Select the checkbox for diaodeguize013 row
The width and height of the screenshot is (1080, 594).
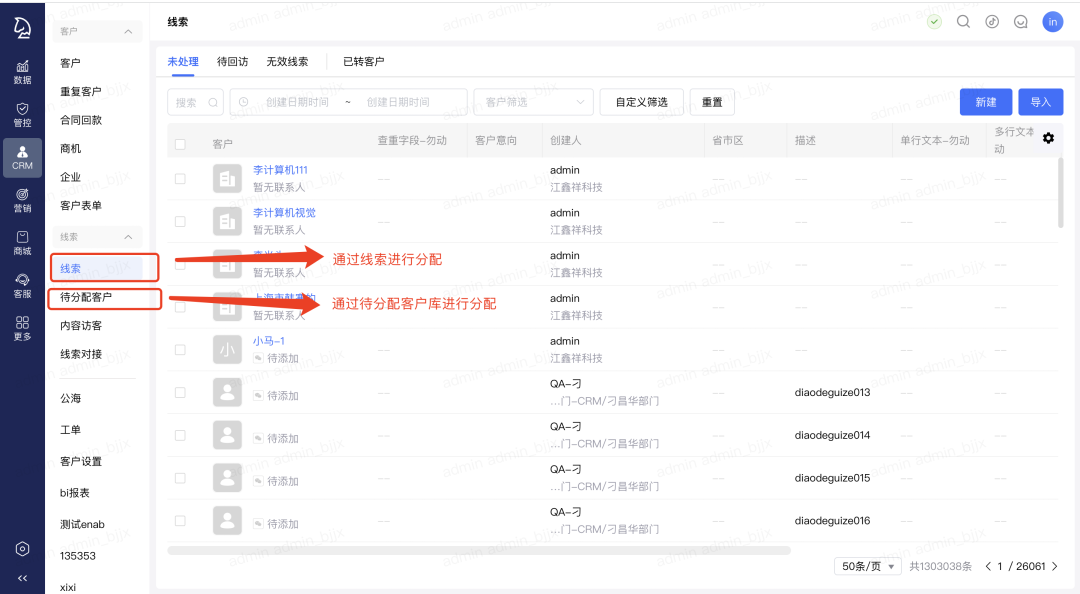180,393
